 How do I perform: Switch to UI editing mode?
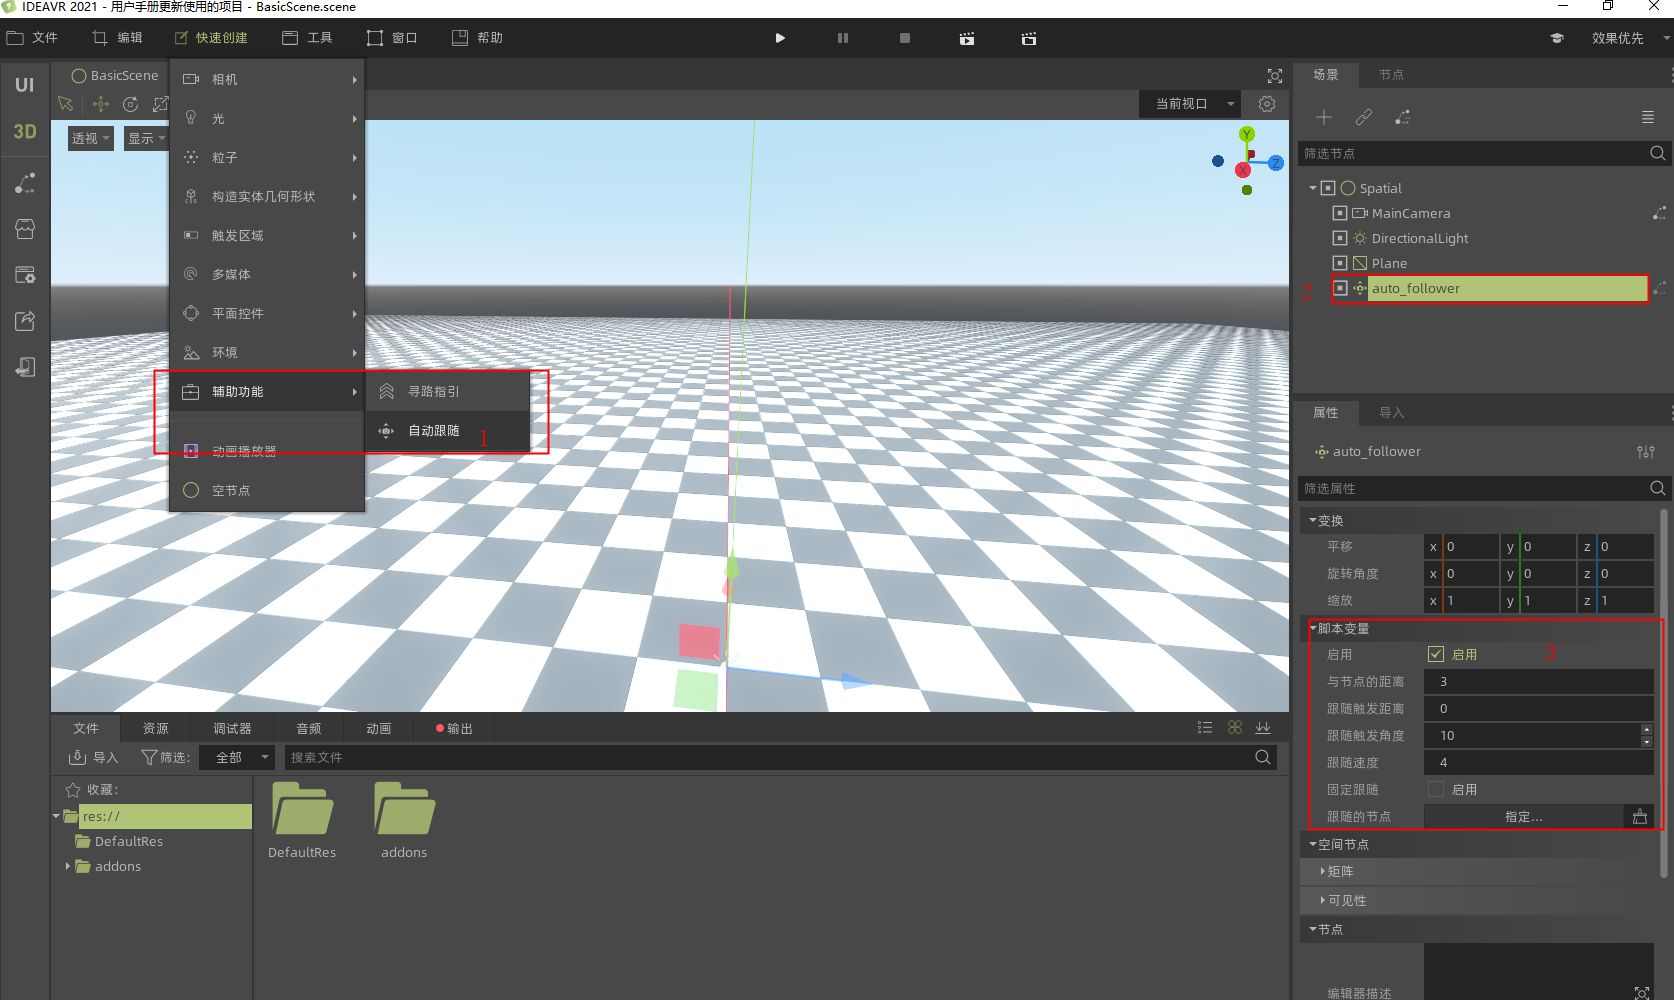(x=25, y=85)
